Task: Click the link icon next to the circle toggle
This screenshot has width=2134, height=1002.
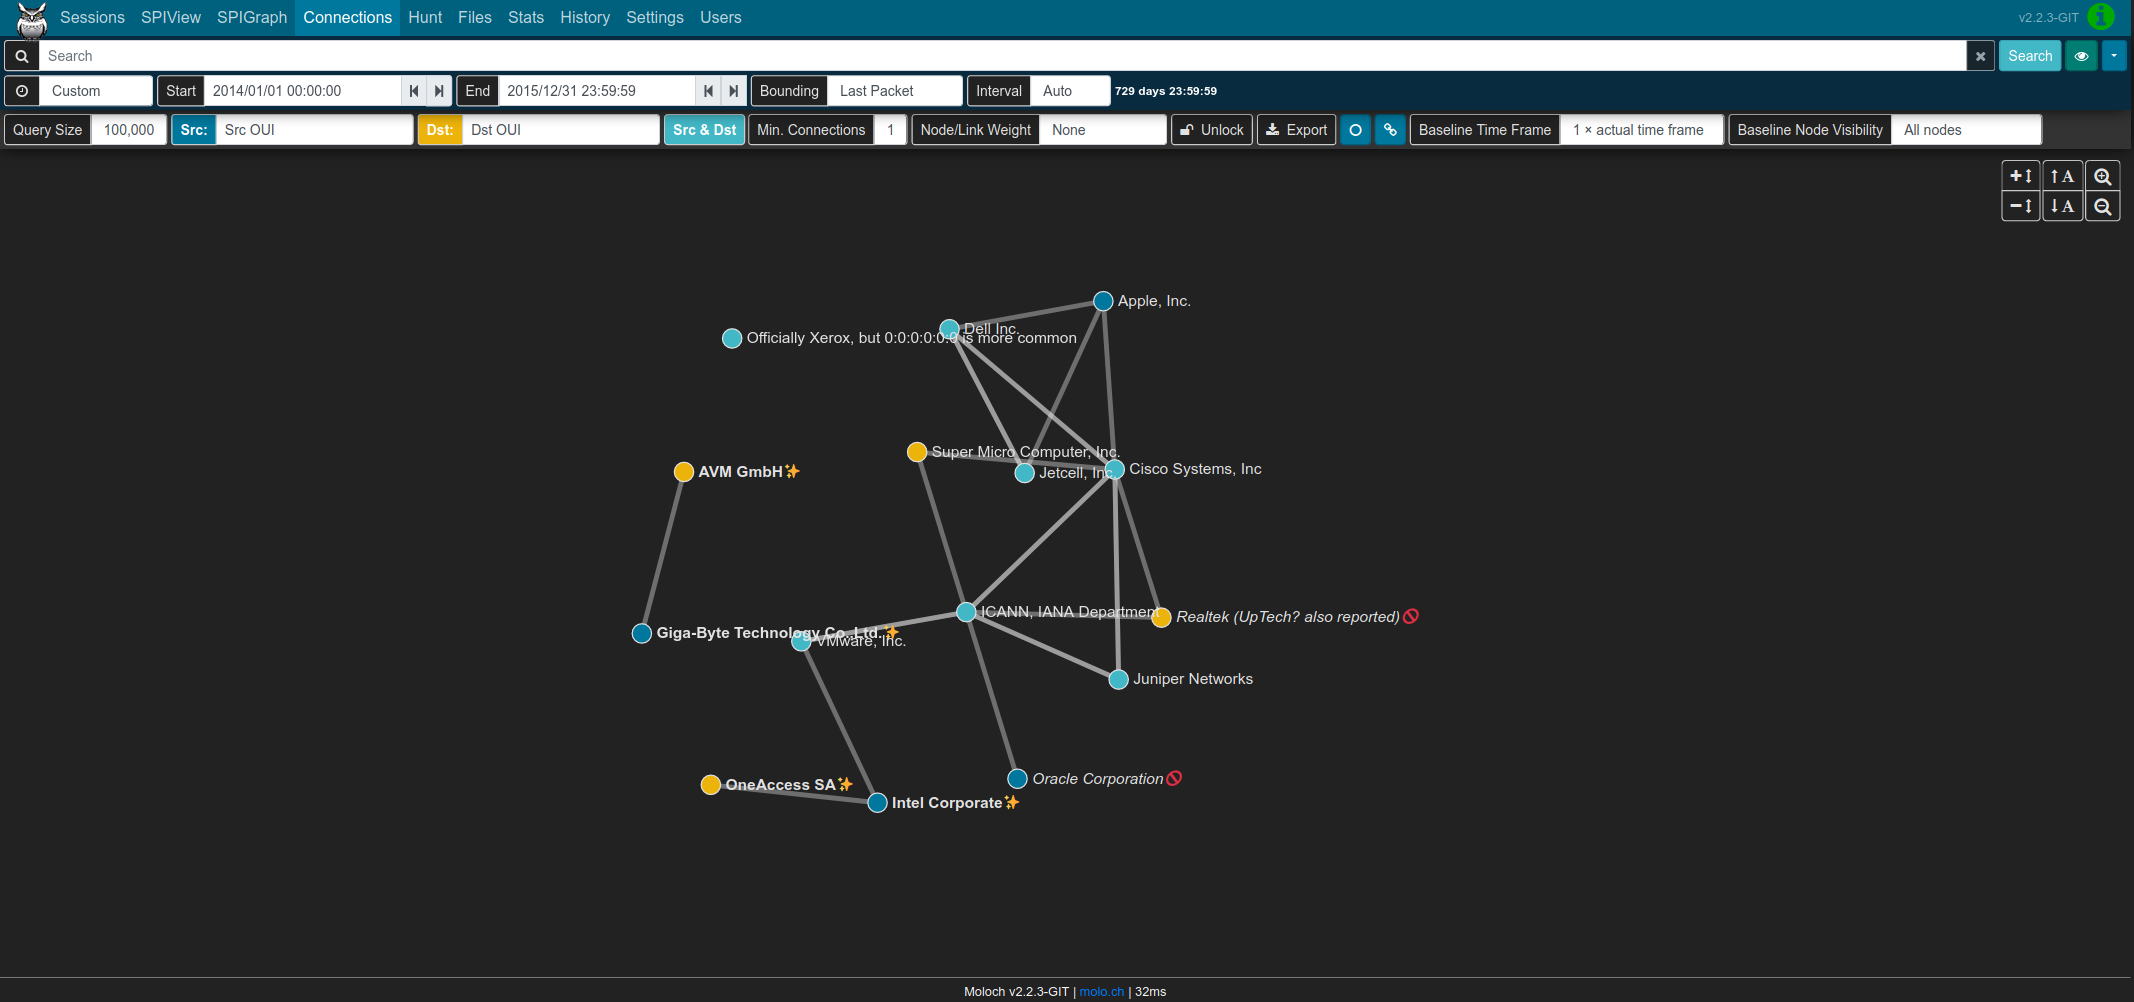Action: pos(1390,129)
